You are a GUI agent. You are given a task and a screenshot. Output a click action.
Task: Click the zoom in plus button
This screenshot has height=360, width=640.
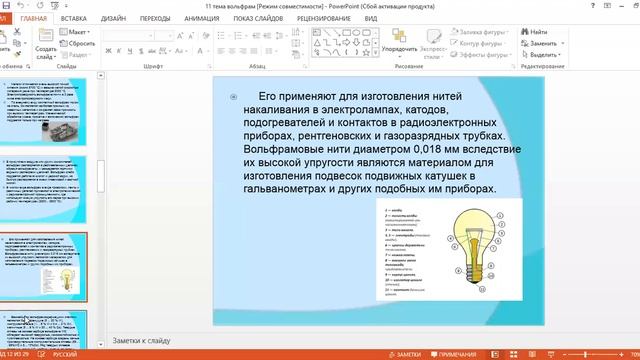click(x=621, y=354)
